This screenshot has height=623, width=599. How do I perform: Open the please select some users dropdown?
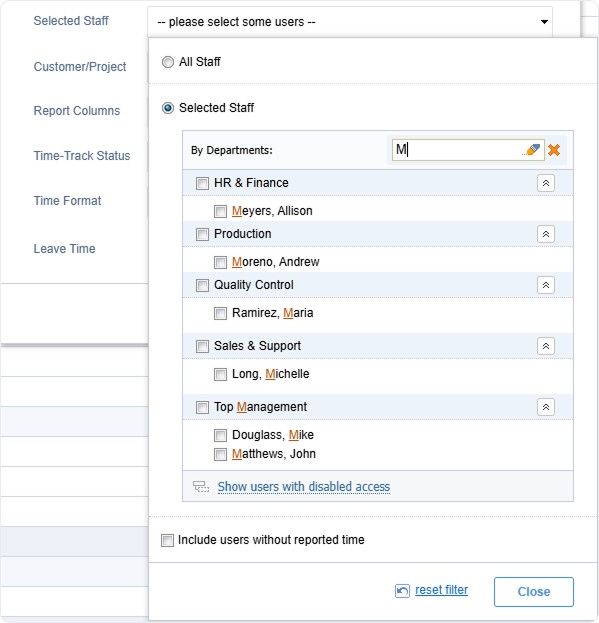pyautogui.click(x=350, y=22)
